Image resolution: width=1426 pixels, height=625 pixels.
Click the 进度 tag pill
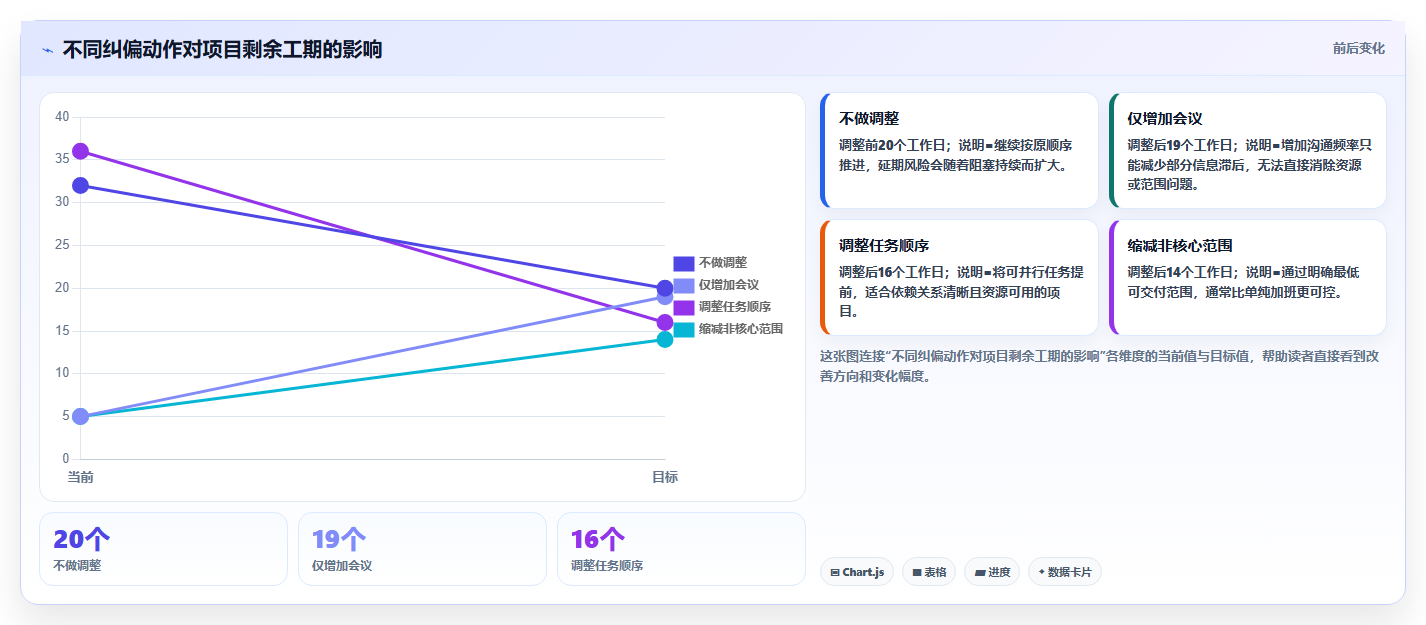pyautogui.click(x=992, y=572)
